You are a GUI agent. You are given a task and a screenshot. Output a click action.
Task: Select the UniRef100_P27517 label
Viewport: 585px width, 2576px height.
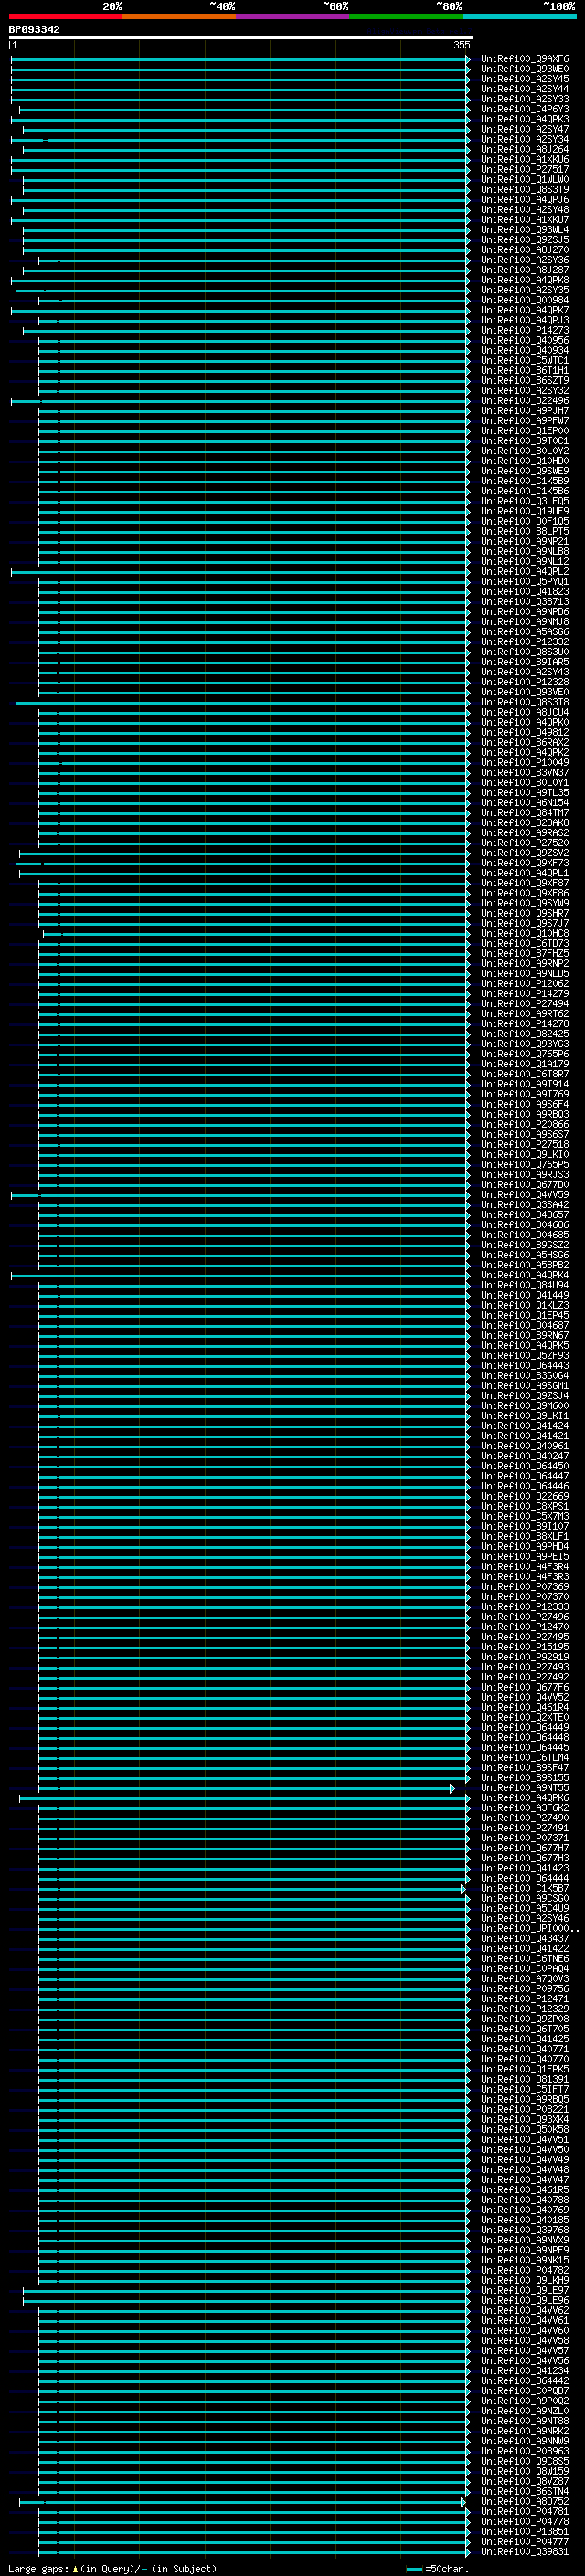[x=525, y=169]
